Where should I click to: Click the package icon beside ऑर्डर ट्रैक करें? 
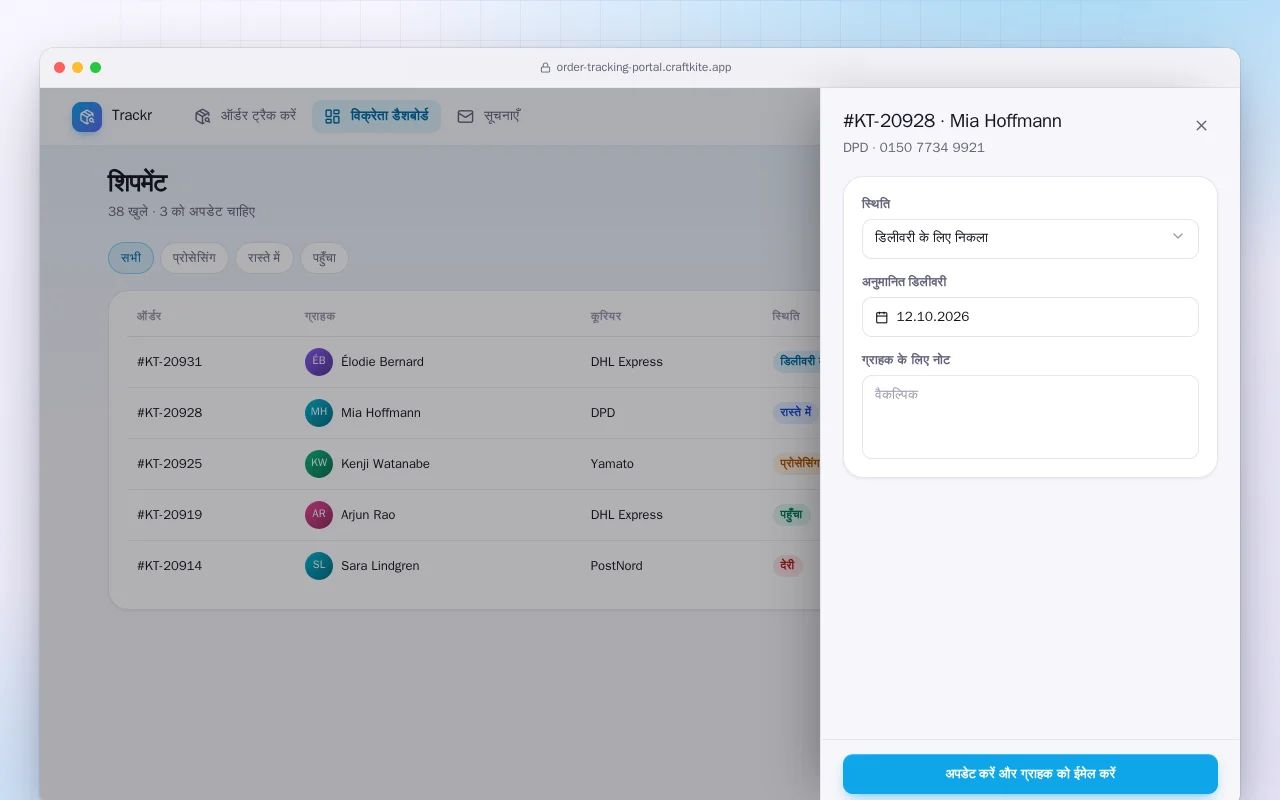coord(203,116)
